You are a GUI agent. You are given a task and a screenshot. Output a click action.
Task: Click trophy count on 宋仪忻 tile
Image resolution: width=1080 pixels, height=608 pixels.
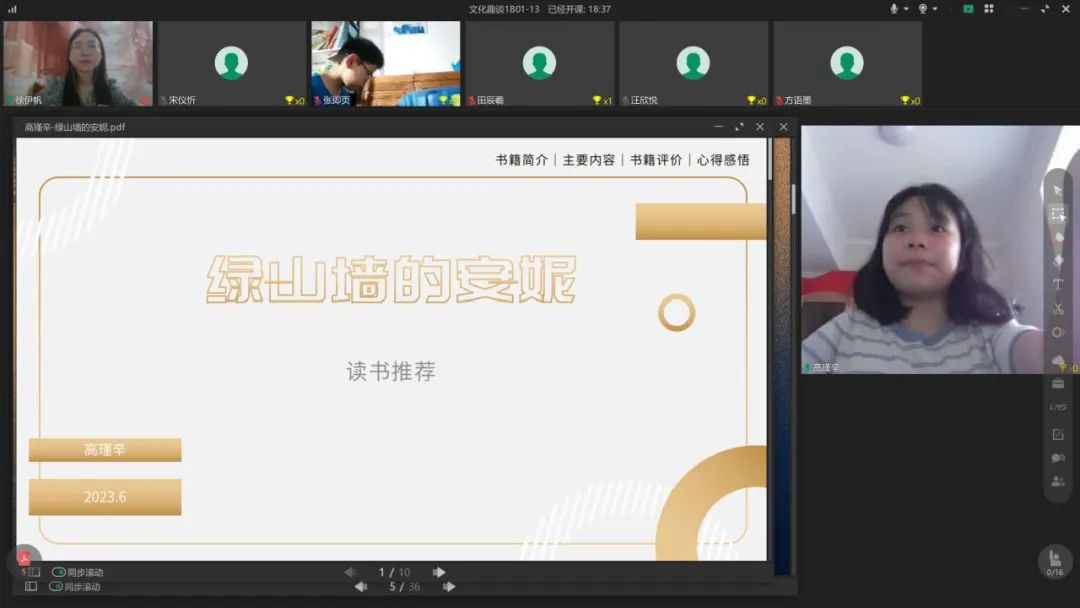pos(294,101)
